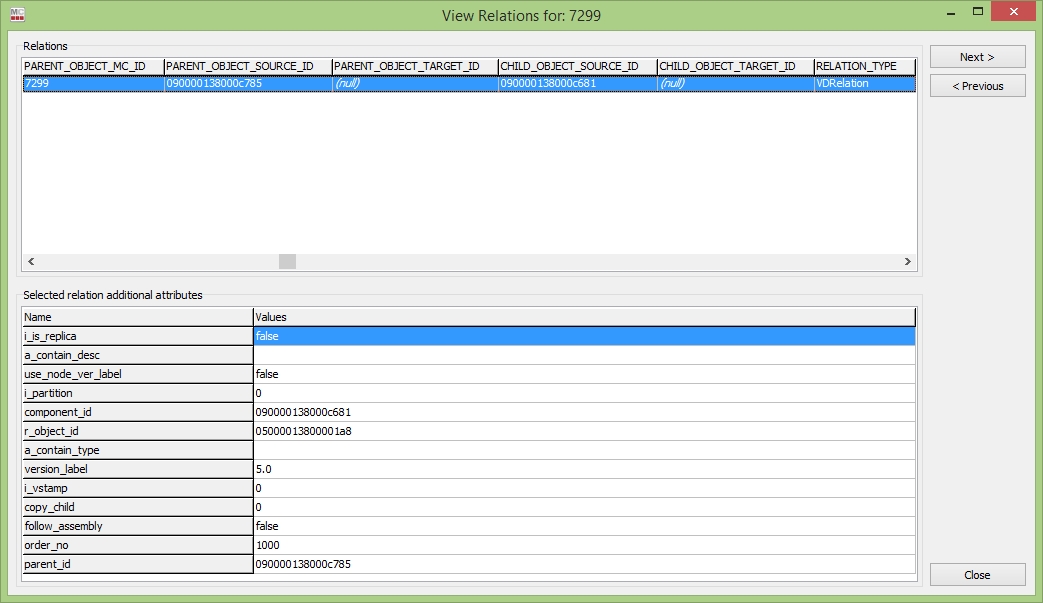Maximize the View Relations window
Viewport: 1043px width, 603px height.
point(977,13)
